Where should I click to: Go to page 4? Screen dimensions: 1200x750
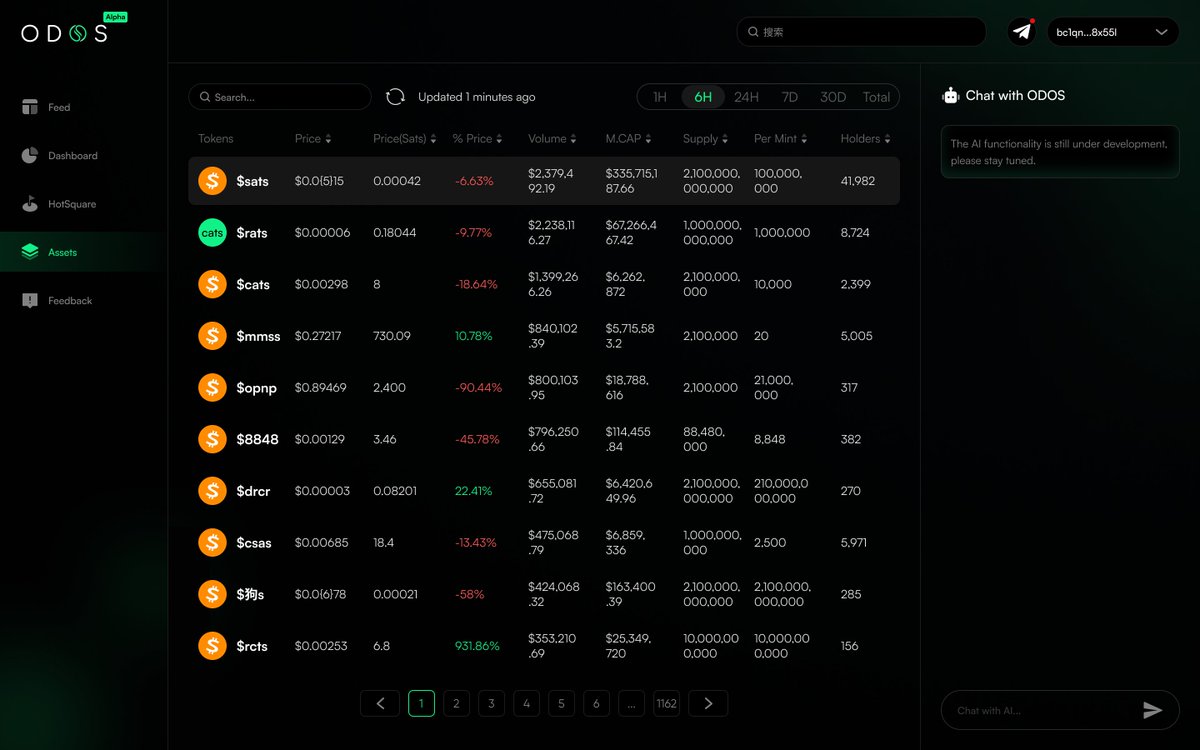(526, 703)
